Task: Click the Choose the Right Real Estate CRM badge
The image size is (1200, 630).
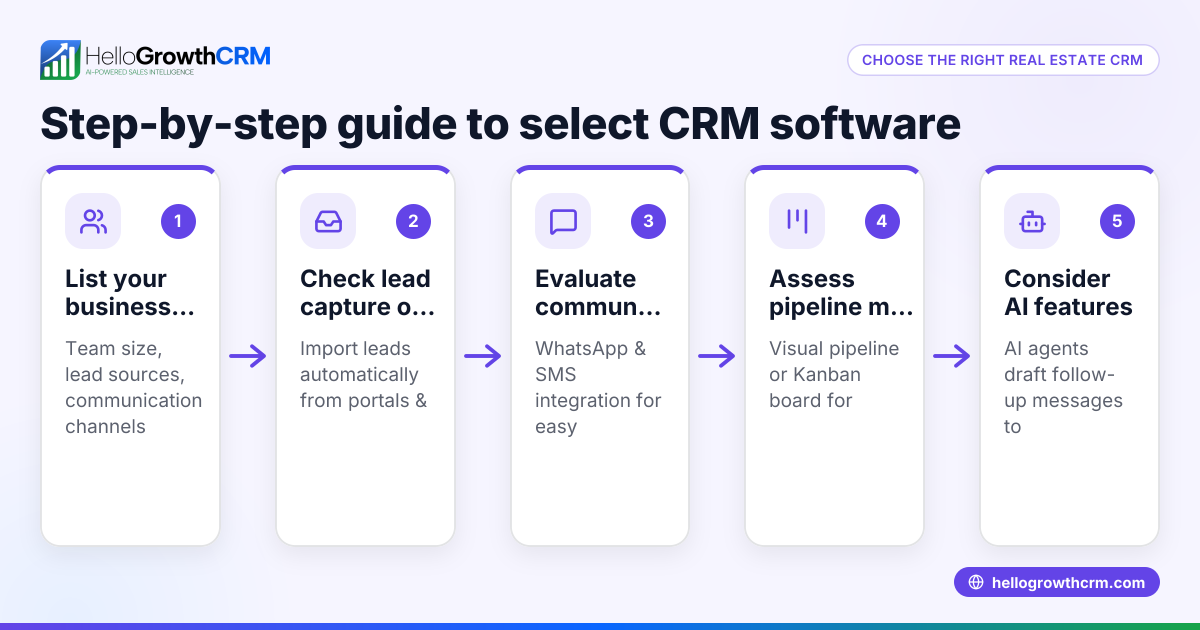Action: tap(1003, 60)
